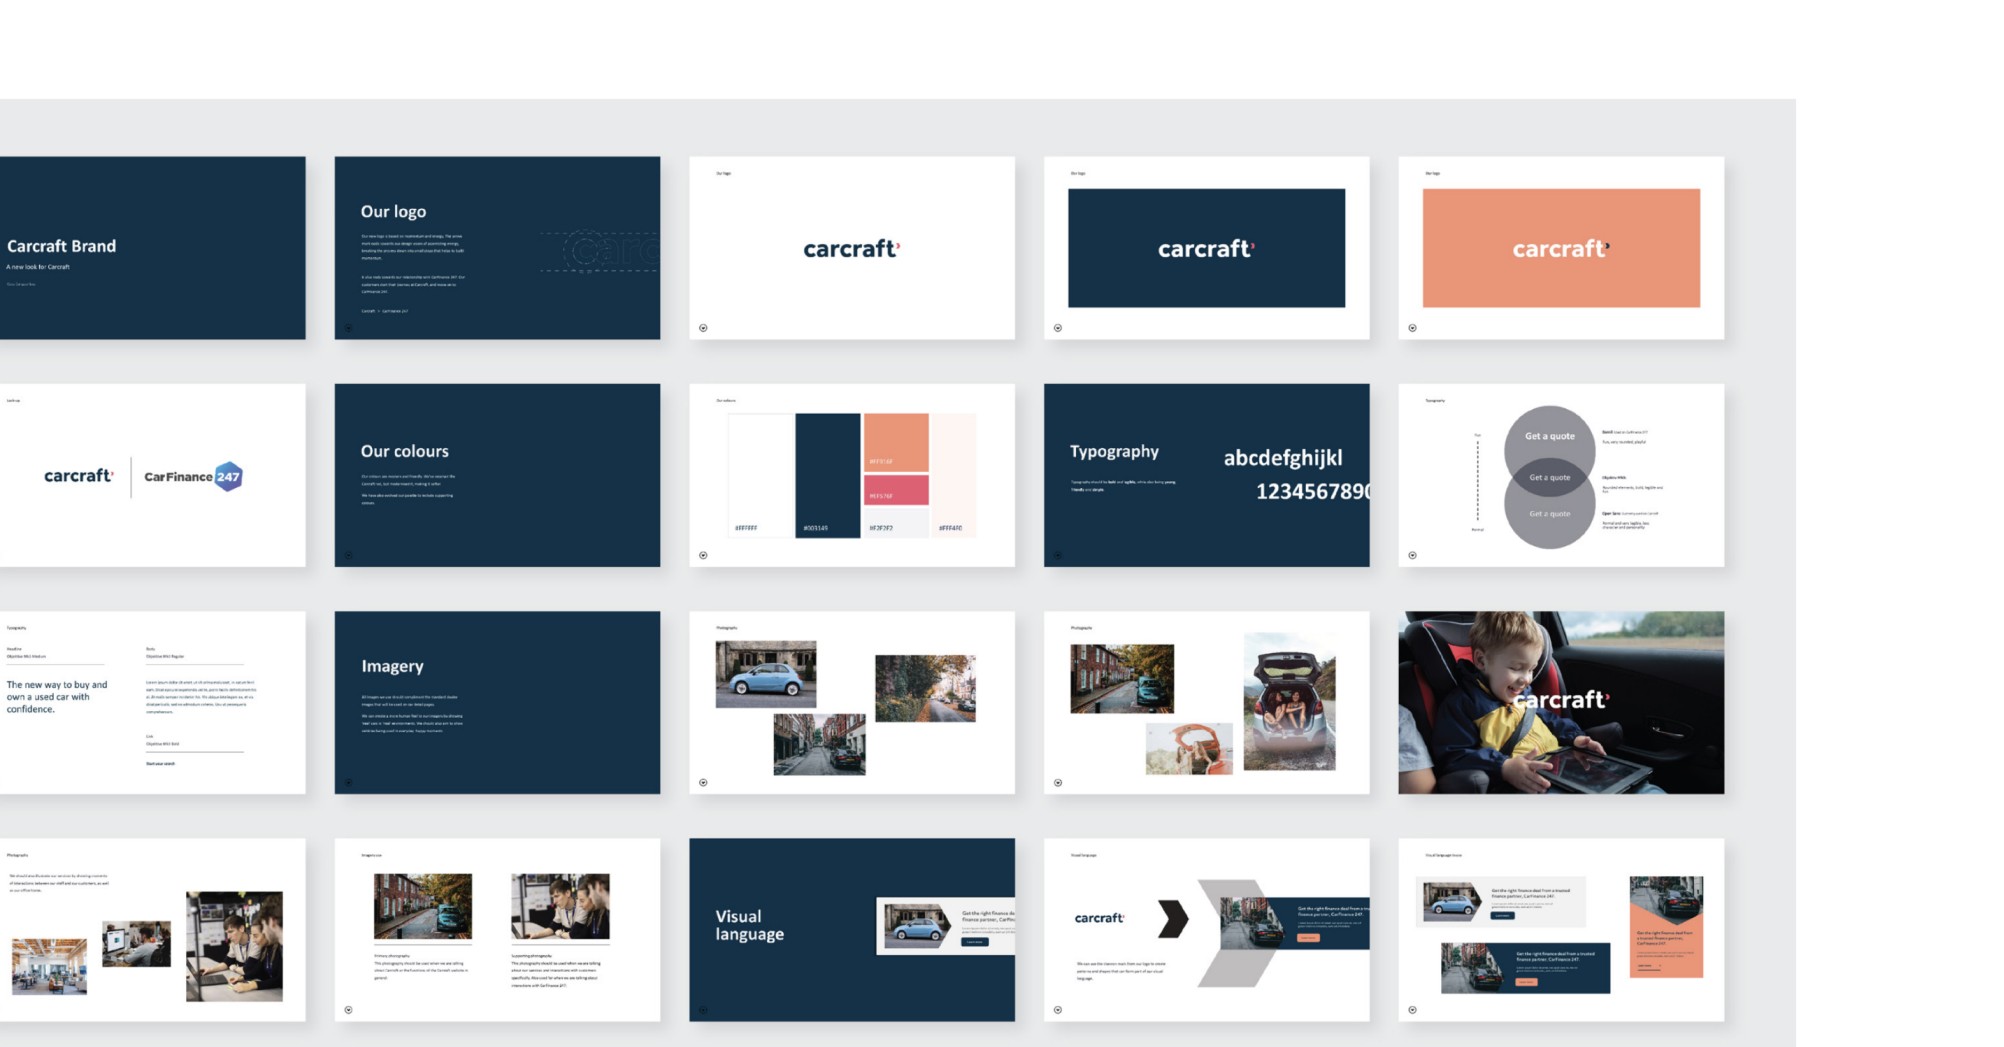Image resolution: width=2004 pixels, height=1047 pixels.
Task: Click the '1234567890' numerals sample
Action: (1313, 491)
